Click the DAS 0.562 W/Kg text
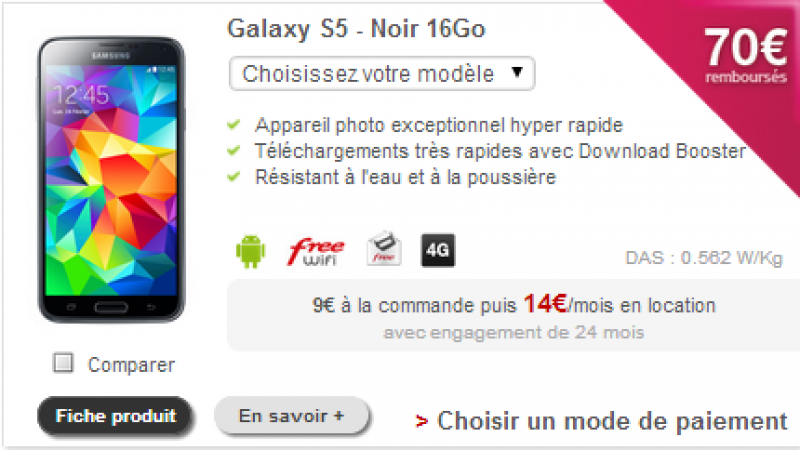This screenshot has height=450, width=800. tap(704, 258)
